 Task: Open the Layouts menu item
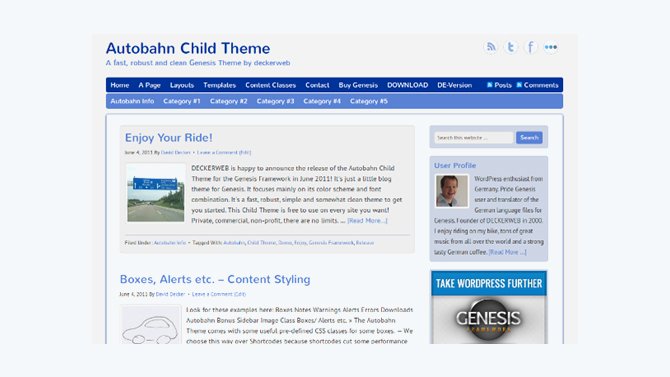tap(182, 85)
